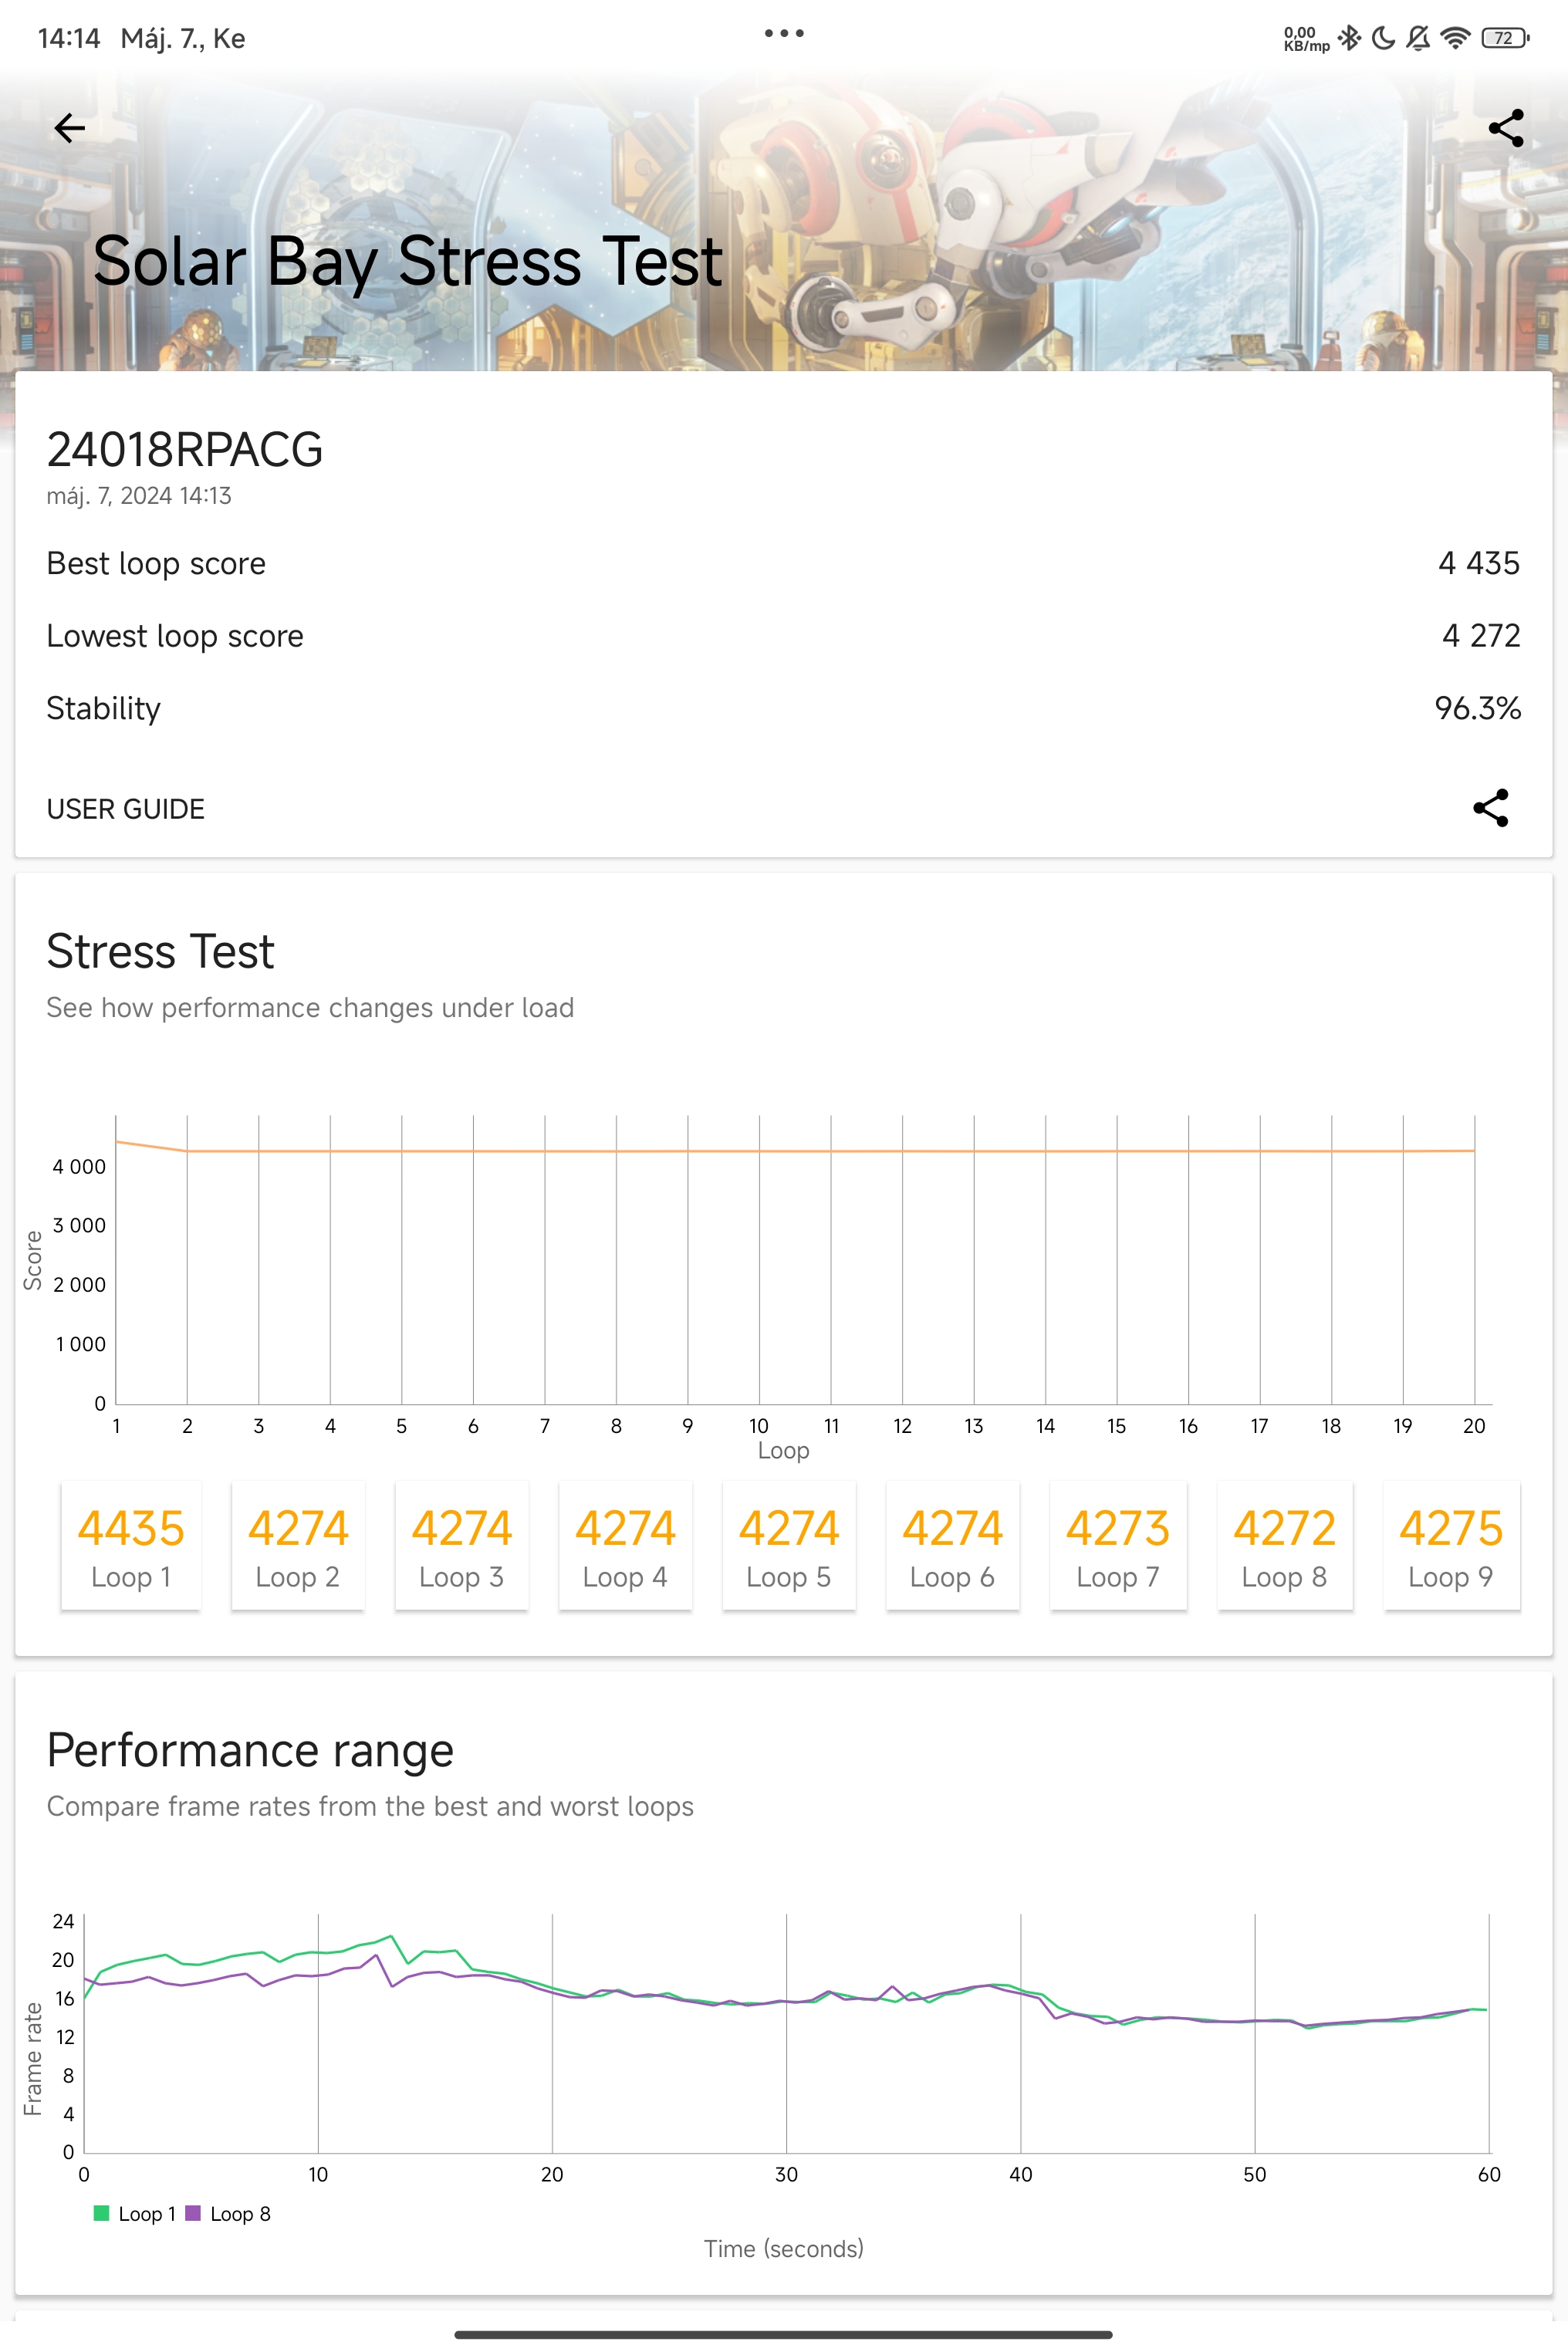Tap the Best loop score row
The image size is (1568, 2352).
784,563
